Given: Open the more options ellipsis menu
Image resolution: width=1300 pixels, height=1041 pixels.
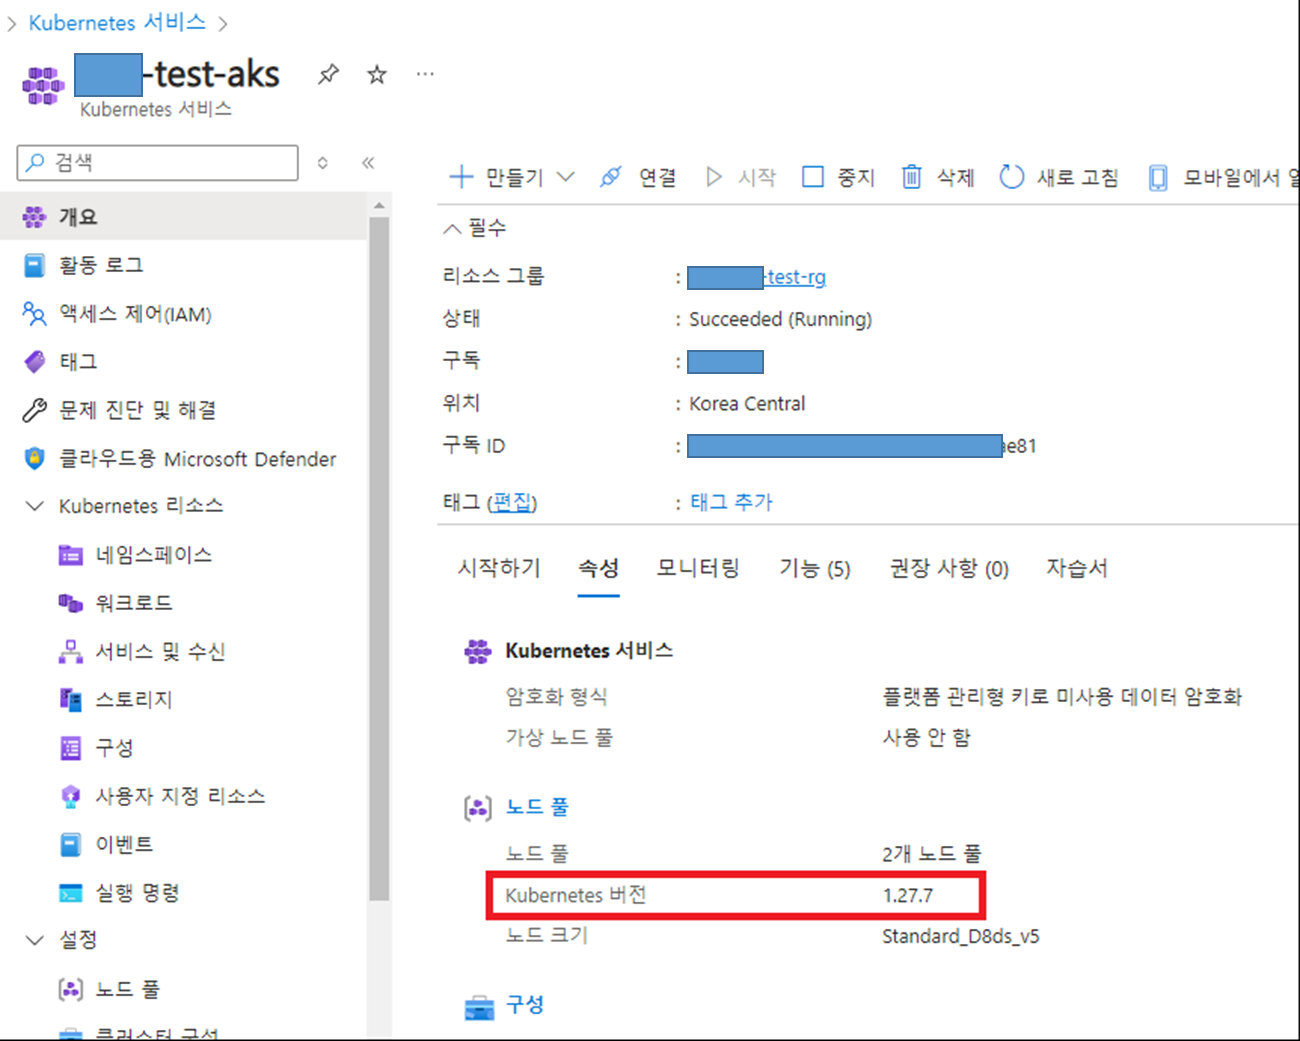Looking at the screenshot, I should [x=425, y=74].
